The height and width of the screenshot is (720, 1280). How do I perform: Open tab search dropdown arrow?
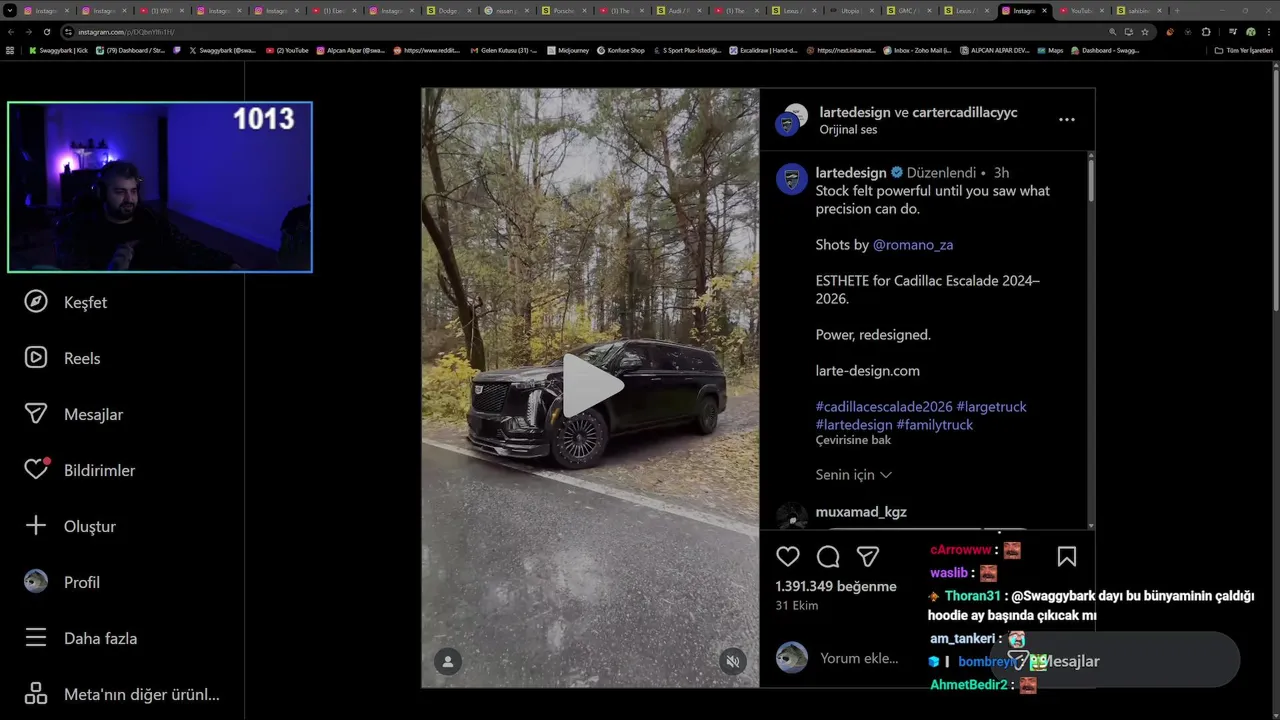10,10
